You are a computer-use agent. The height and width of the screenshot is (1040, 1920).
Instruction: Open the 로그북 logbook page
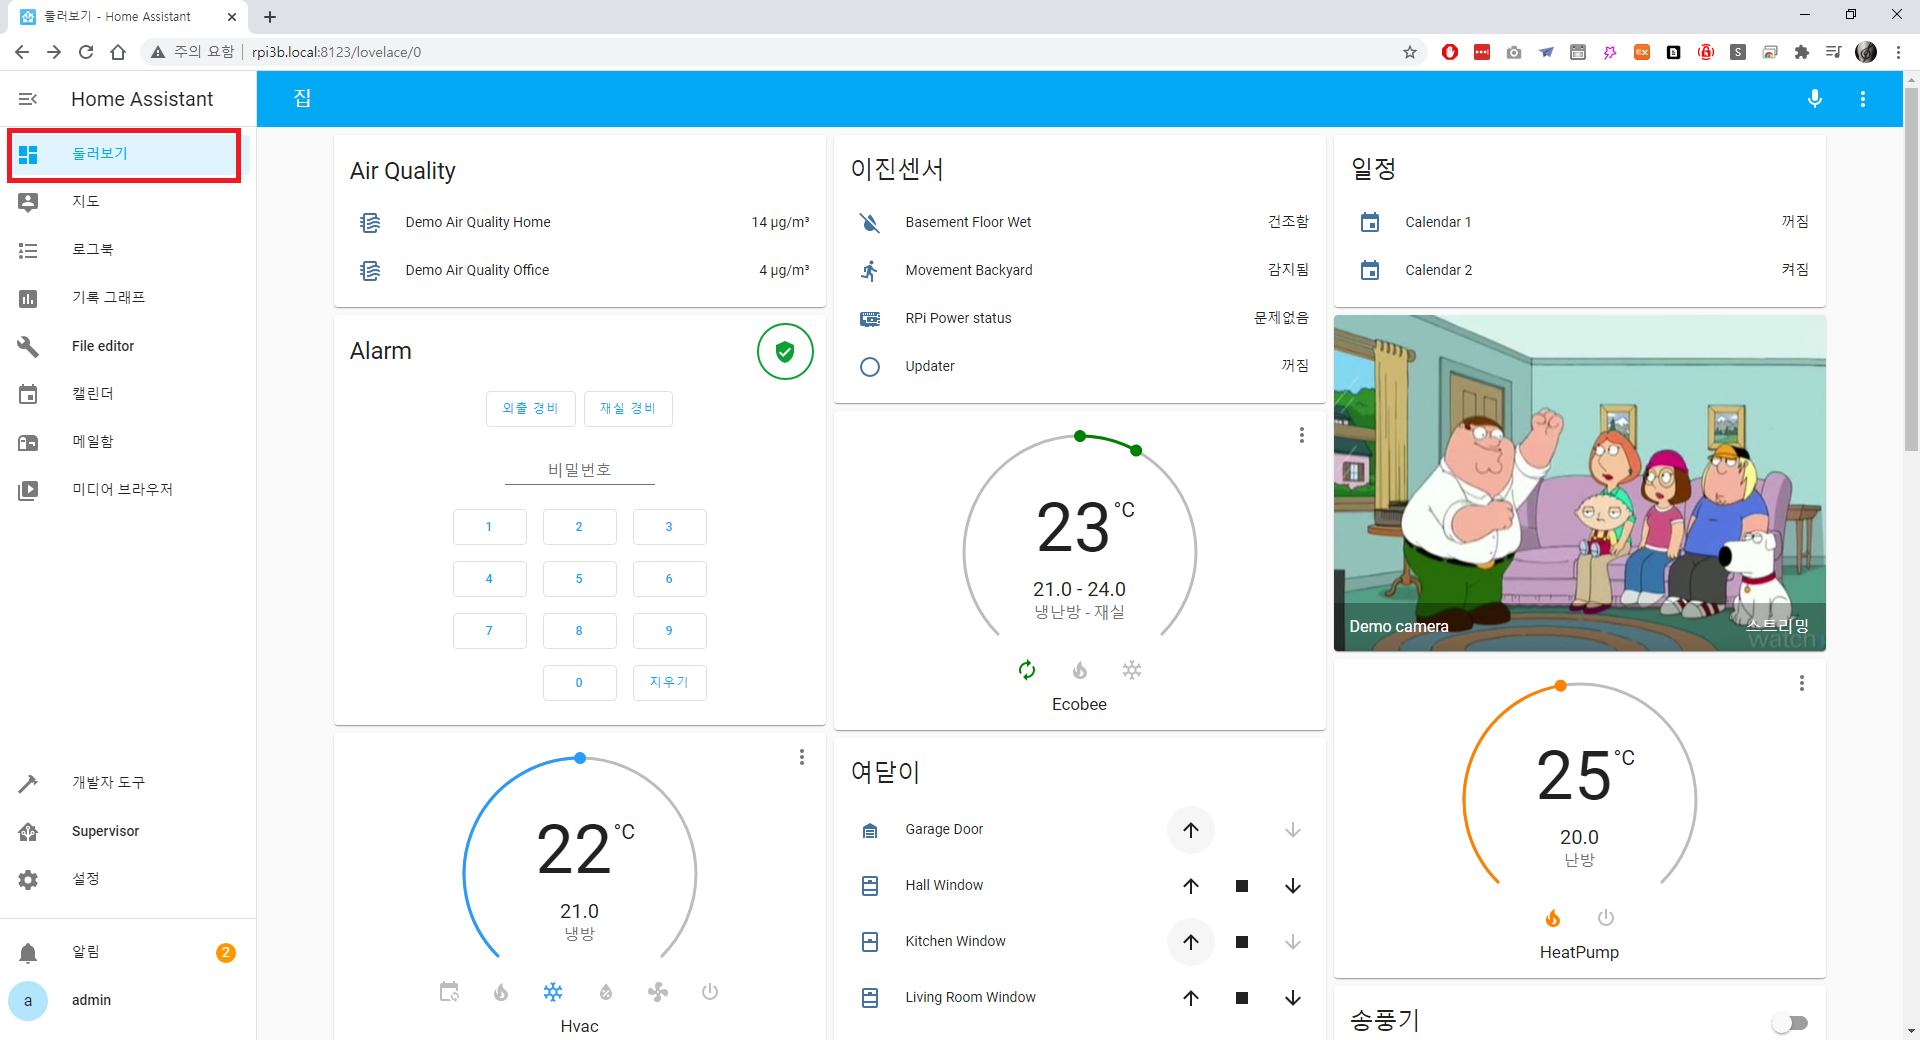(128, 249)
